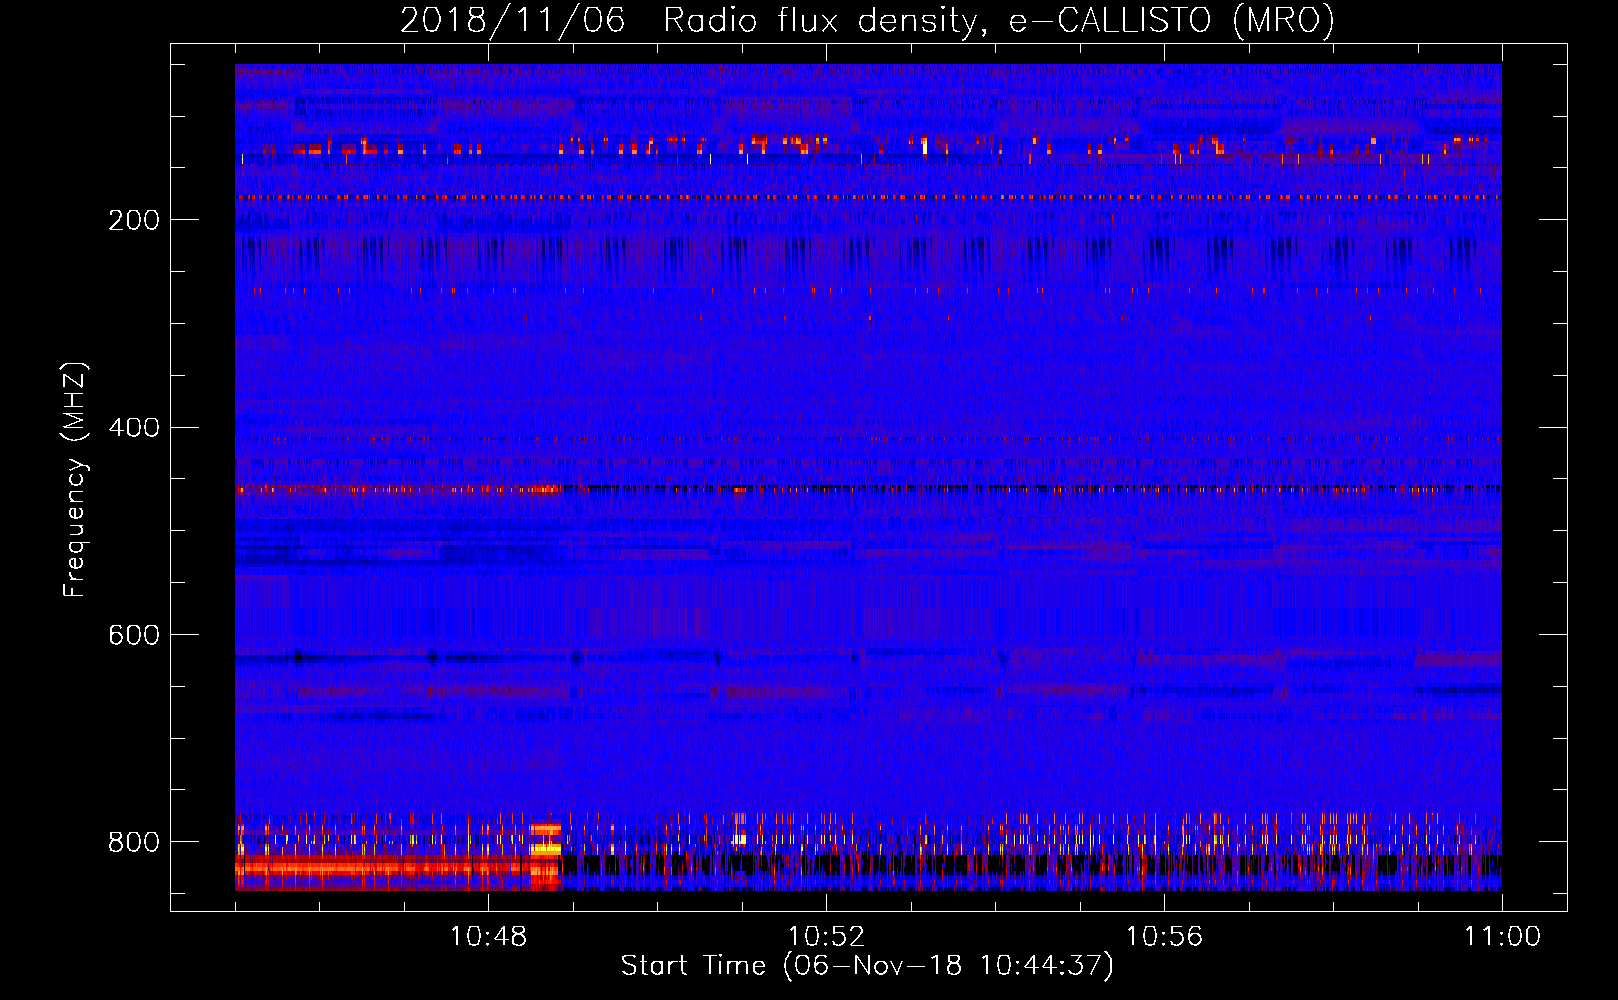This screenshot has width=1618, height=1000.
Task: Click the 'Frequency (MHZ)' axis label
Action: click(75, 479)
